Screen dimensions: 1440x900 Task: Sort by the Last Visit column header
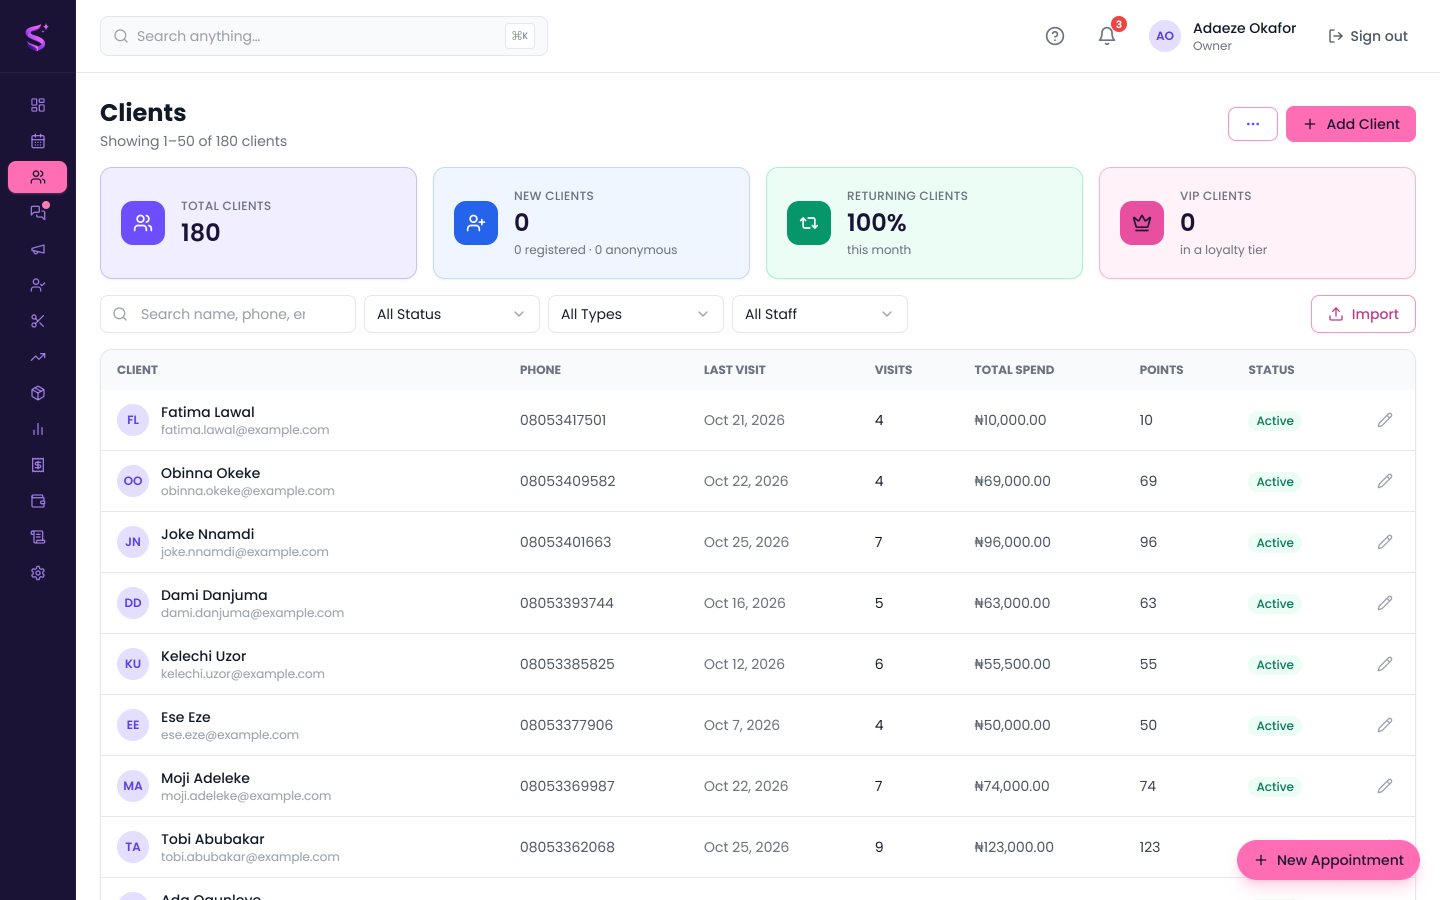pyautogui.click(x=734, y=370)
